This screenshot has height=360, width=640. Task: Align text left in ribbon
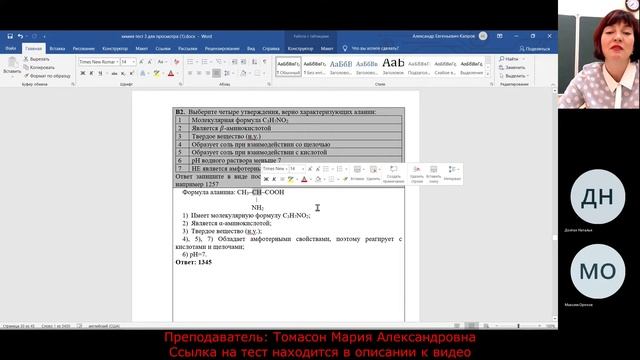pos(190,73)
